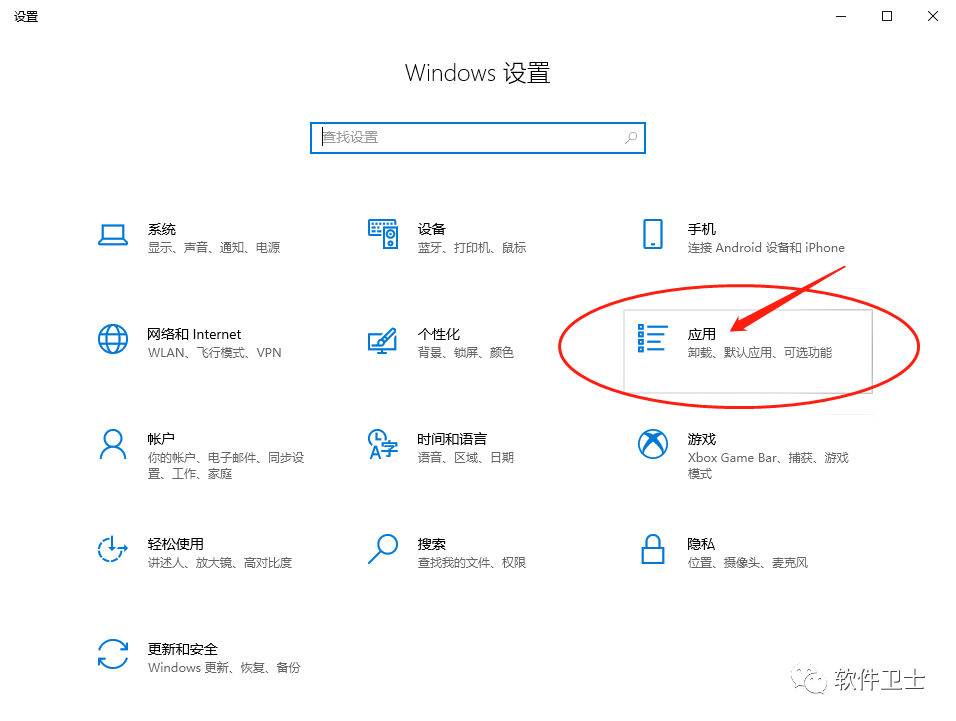Close the 设置 window
This screenshot has width=956, height=721.
[933, 16]
